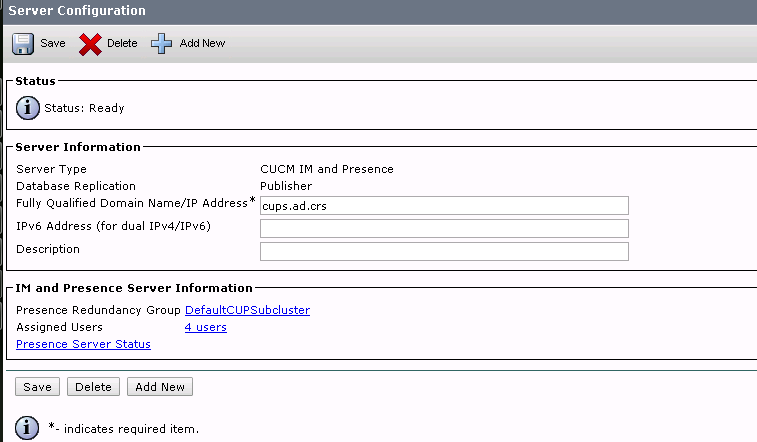Click the 'Server Configuration' page title

pos(77,11)
